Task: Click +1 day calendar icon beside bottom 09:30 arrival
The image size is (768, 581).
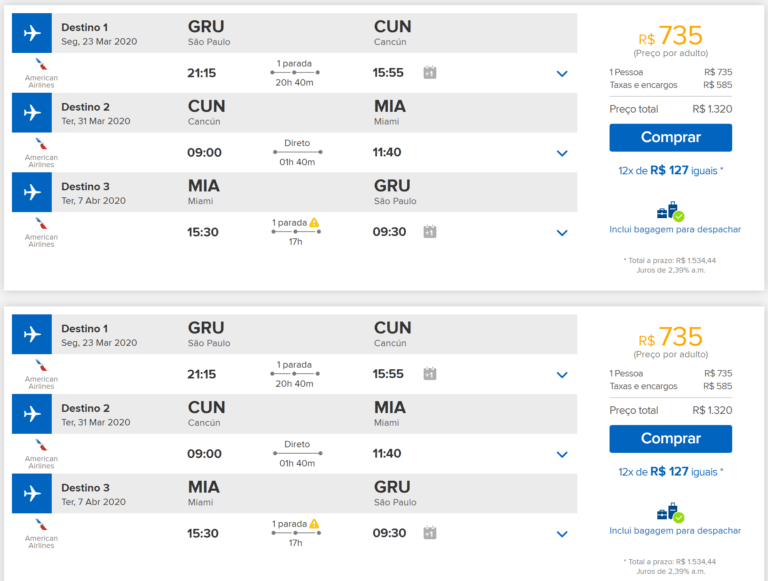Action: pyautogui.click(x=430, y=533)
